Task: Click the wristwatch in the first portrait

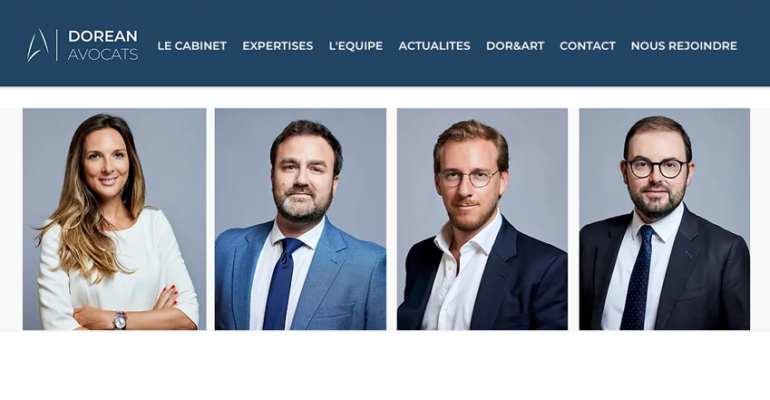Action: tap(119, 320)
